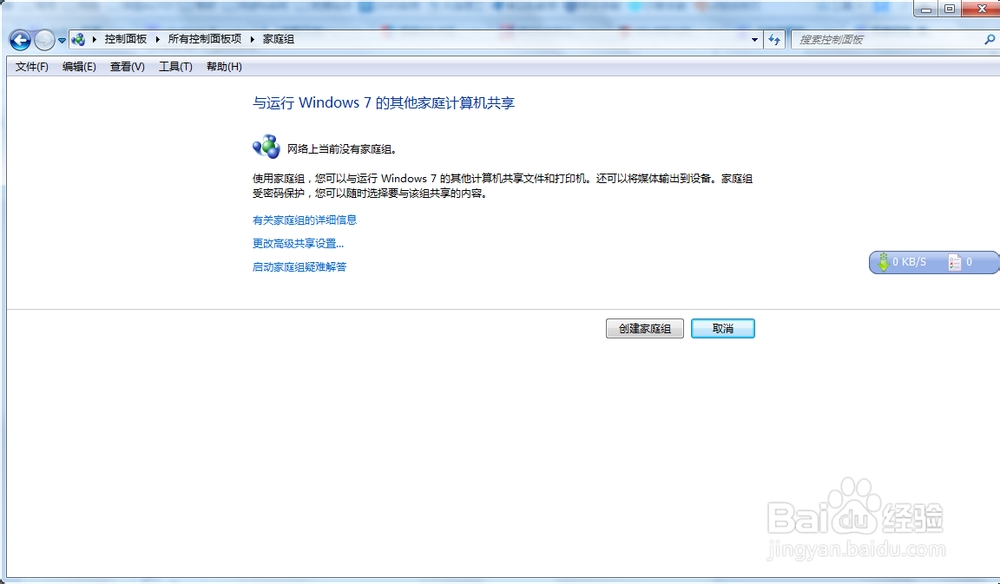Open the 查看 menu
The width and height of the screenshot is (1000, 584).
(126, 67)
